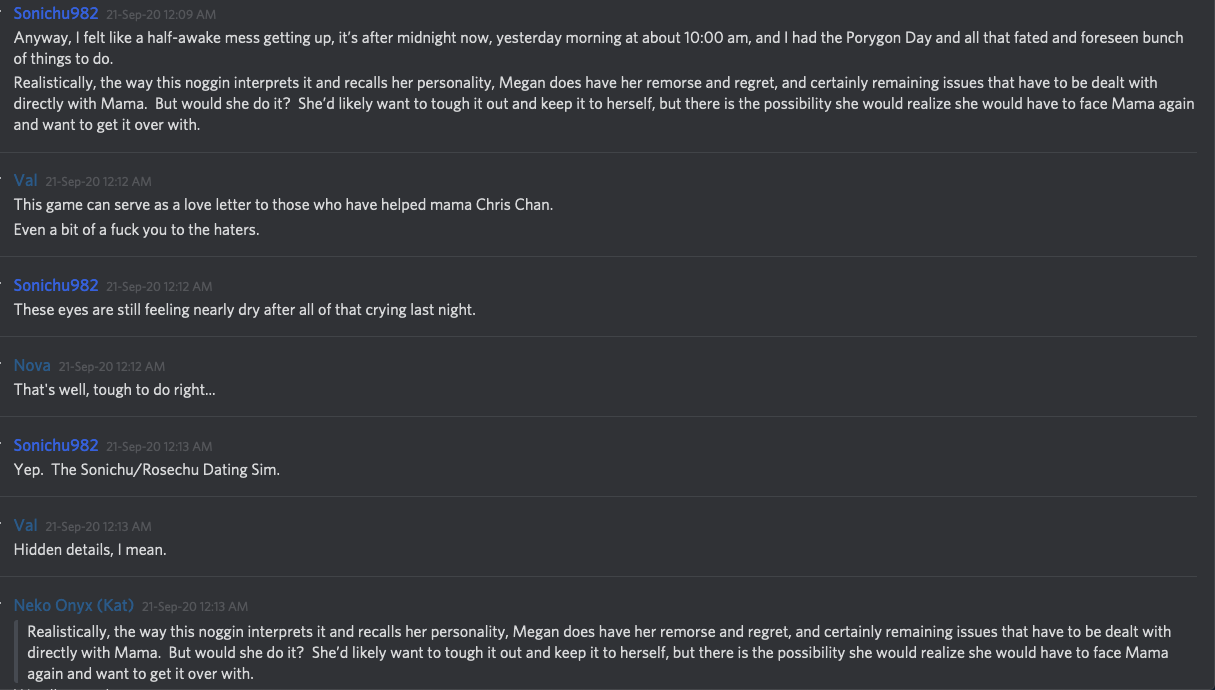1215x690 pixels.
Task: Click the timestamp next to Val's love letter message
Action: (x=98, y=182)
